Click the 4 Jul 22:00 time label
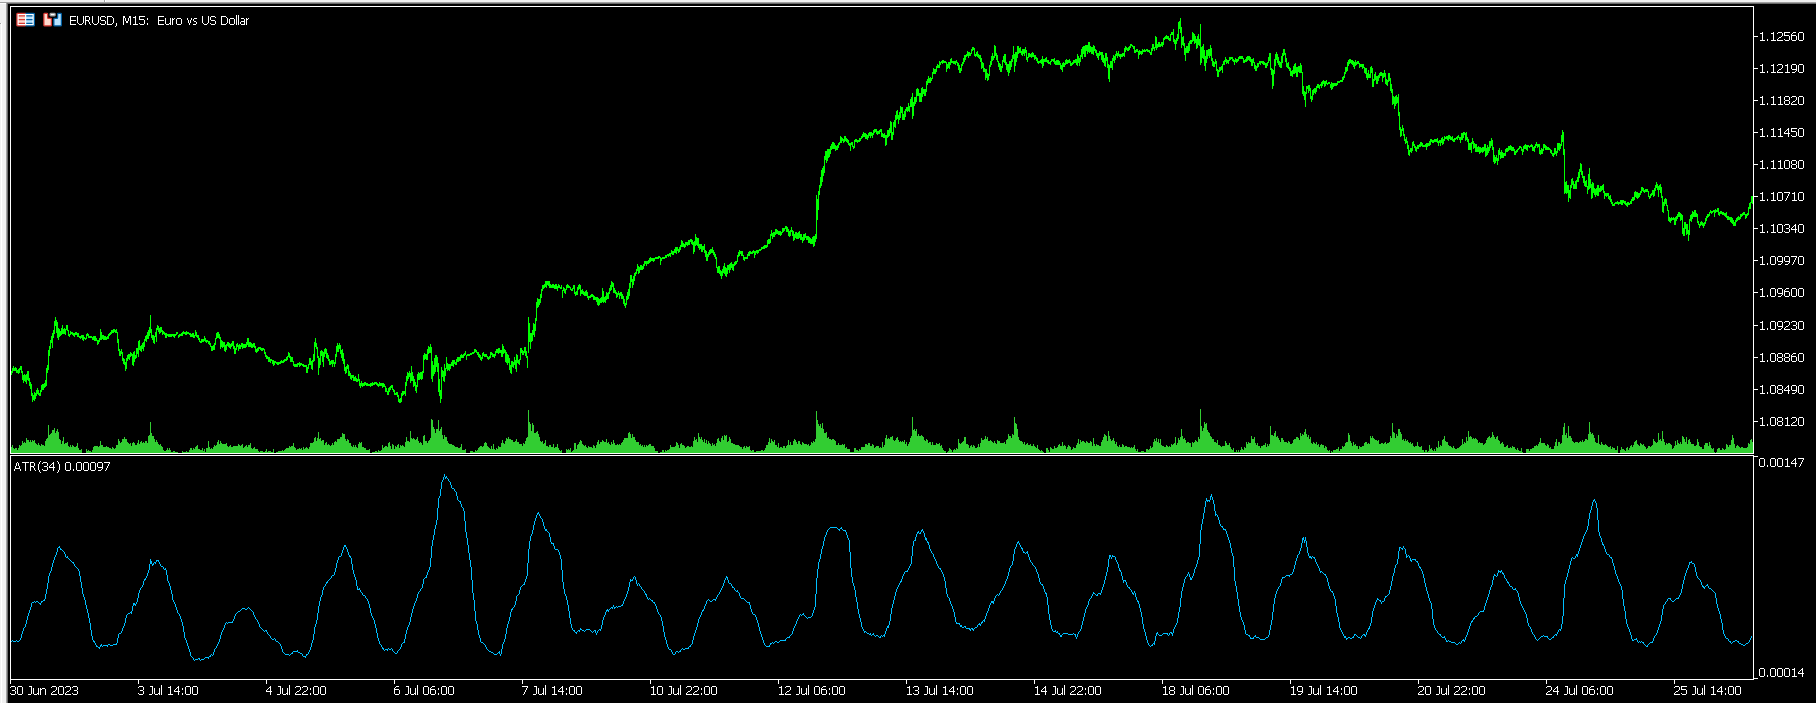The image size is (1816, 703). pyautogui.click(x=296, y=691)
